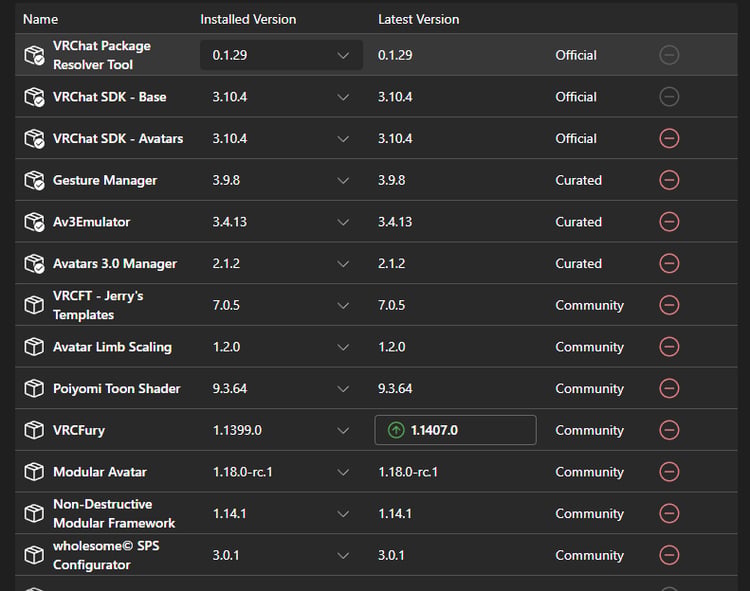Click latest version 3.4.13 of Av3Emulator
The height and width of the screenshot is (591, 750).
[x=395, y=222]
